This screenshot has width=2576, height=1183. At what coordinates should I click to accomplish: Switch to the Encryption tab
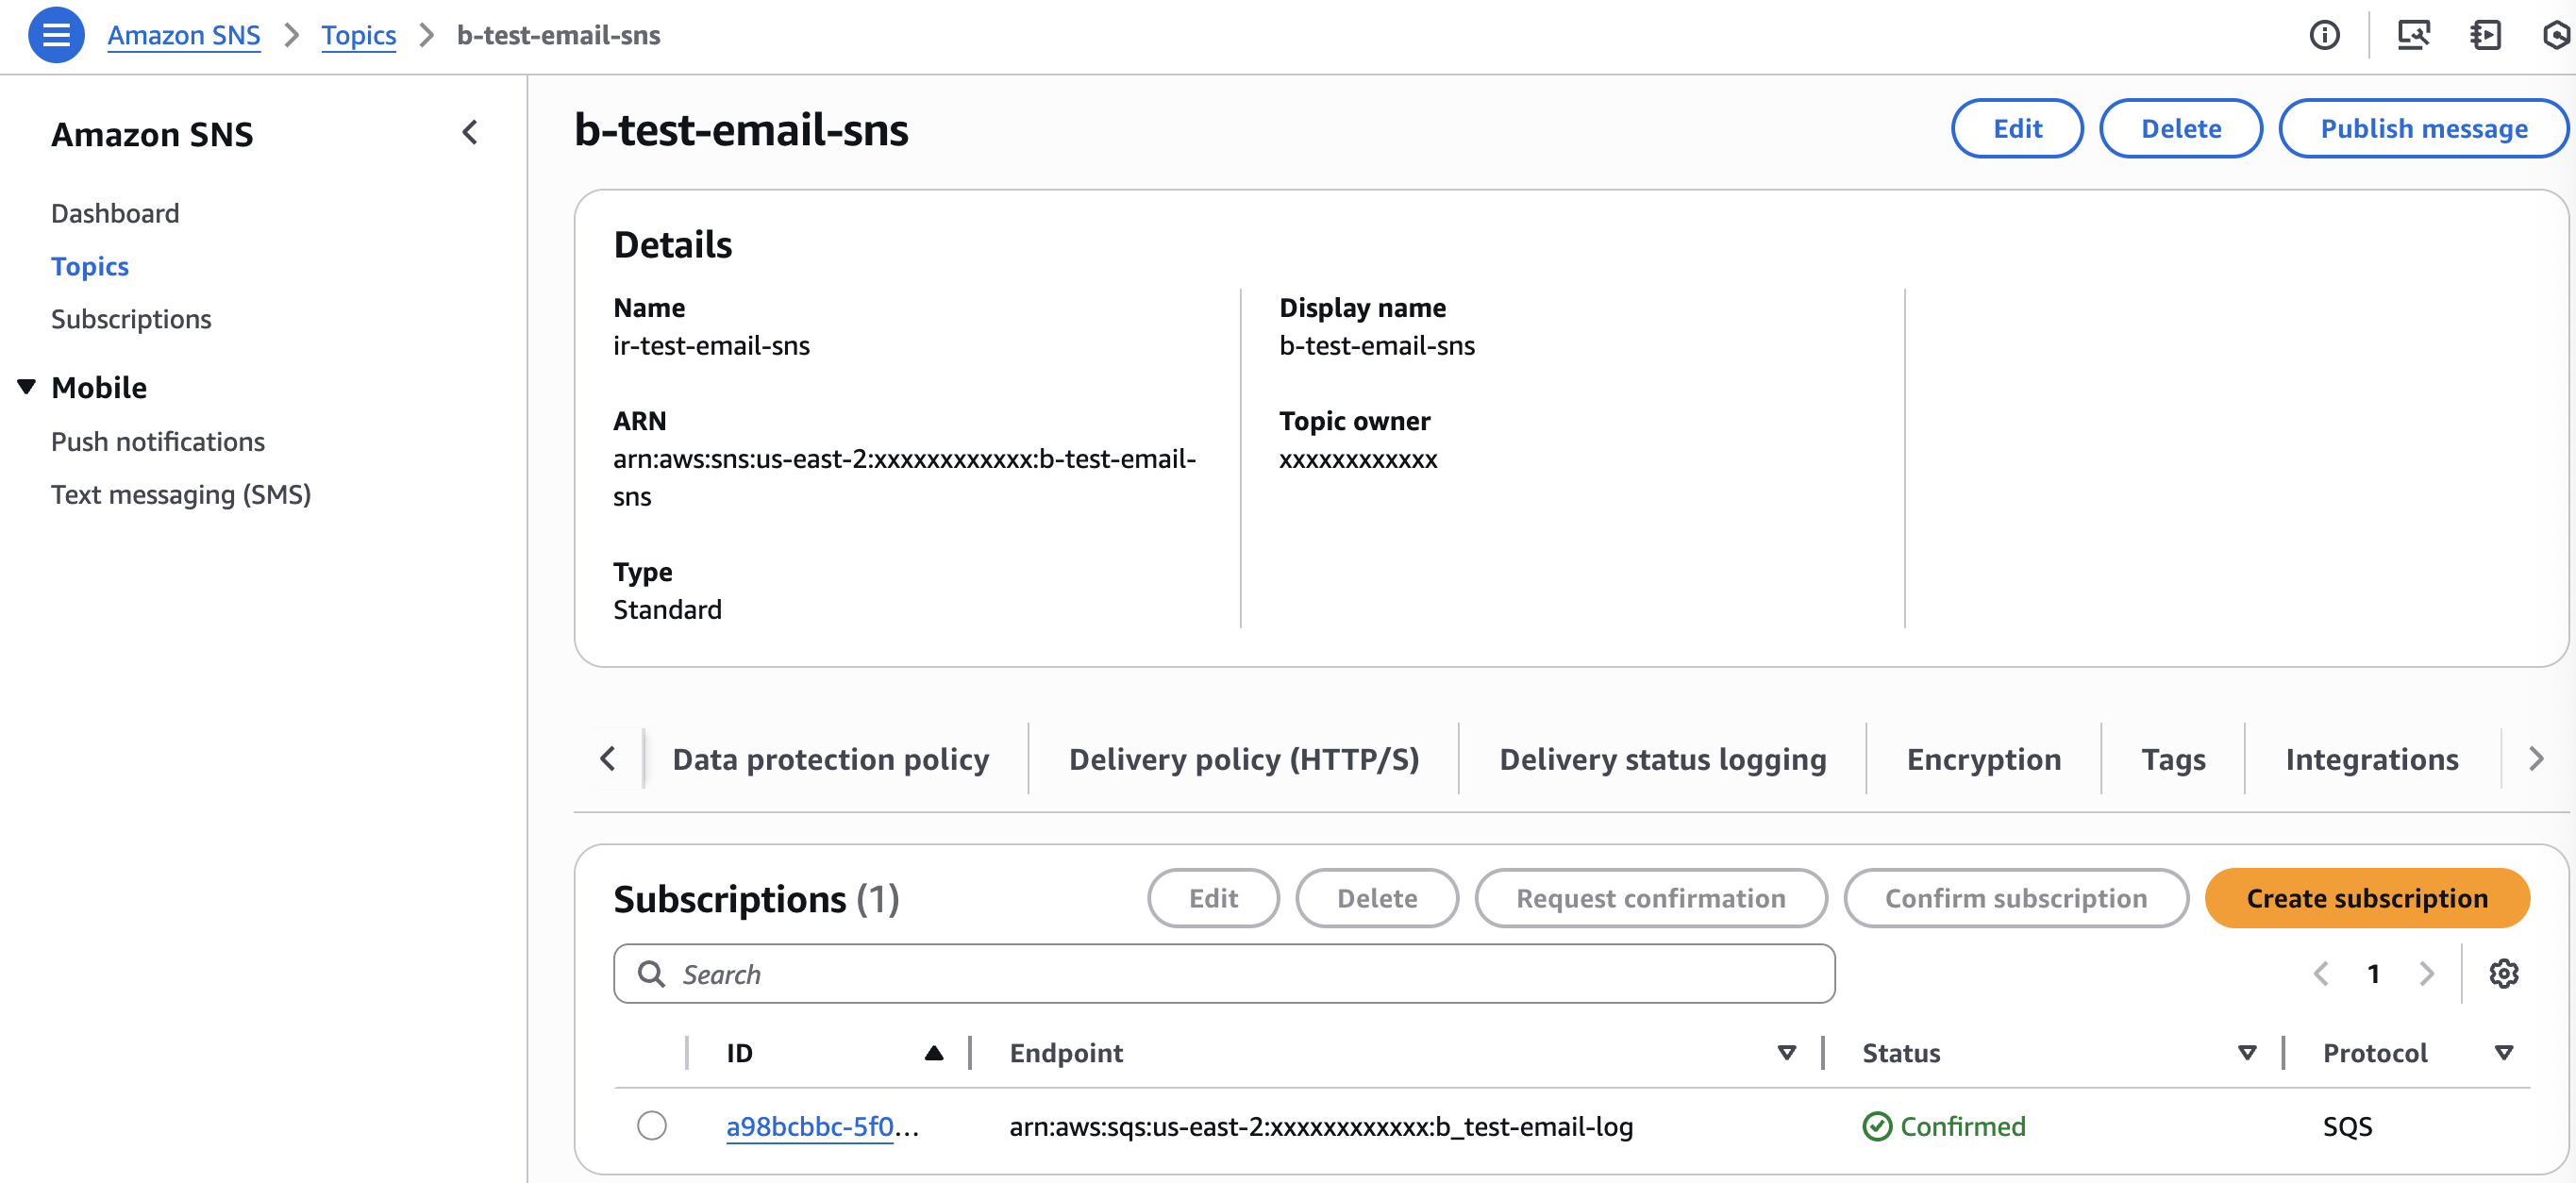coord(1983,759)
